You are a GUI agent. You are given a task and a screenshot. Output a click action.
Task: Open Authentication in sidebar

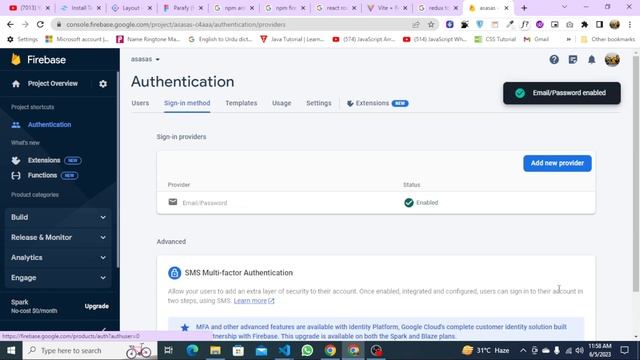[x=49, y=125]
